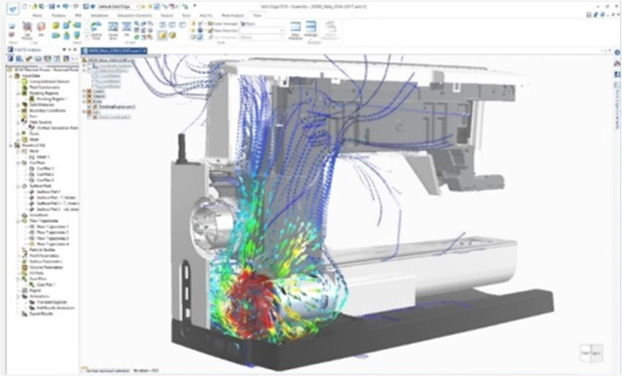Select Flow Trajectories 1 in results tree
The width and height of the screenshot is (622, 376).
(x=53, y=226)
